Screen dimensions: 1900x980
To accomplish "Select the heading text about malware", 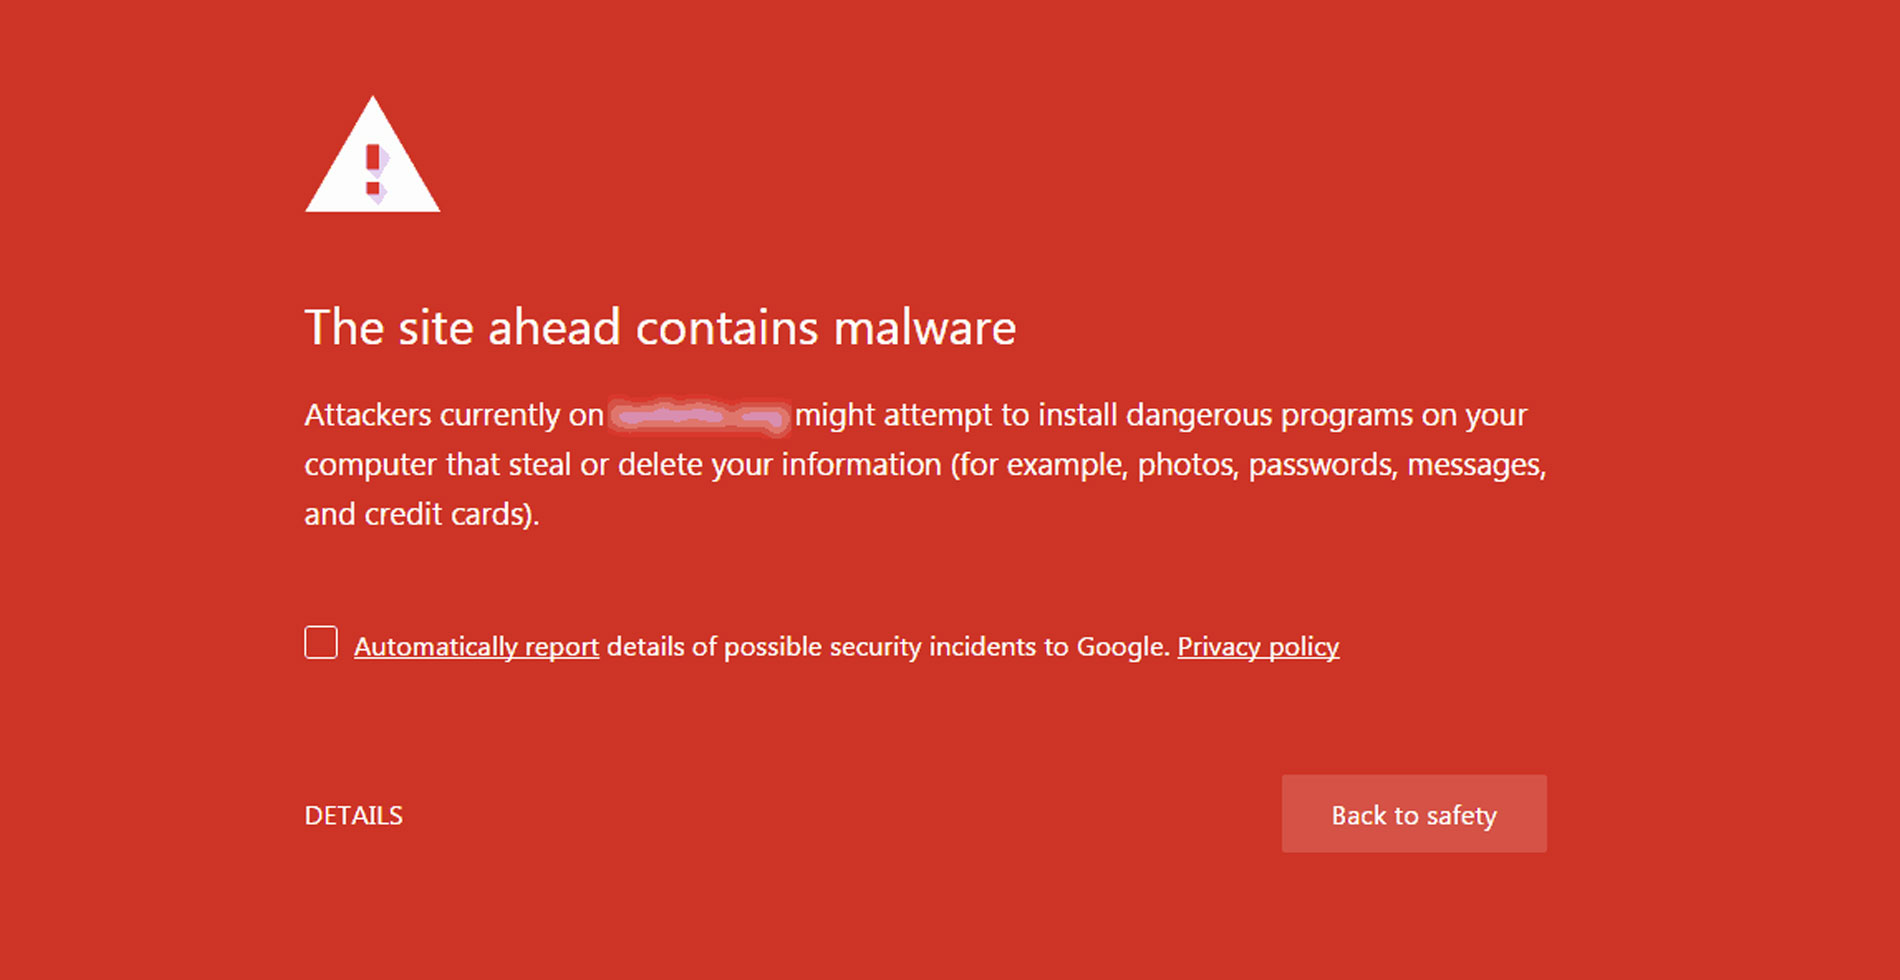I will pyautogui.click(x=660, y=327).
